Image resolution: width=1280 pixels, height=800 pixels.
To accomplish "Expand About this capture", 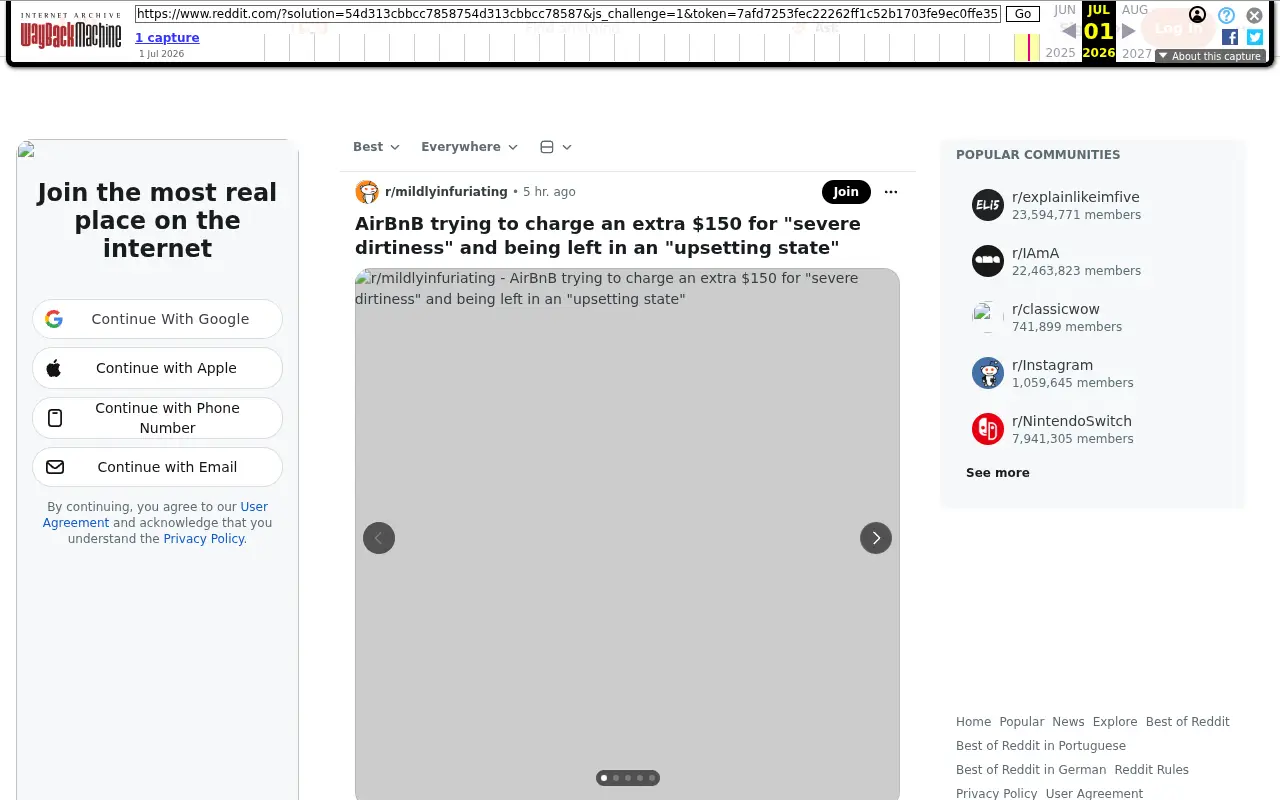I will (1210, 56).
